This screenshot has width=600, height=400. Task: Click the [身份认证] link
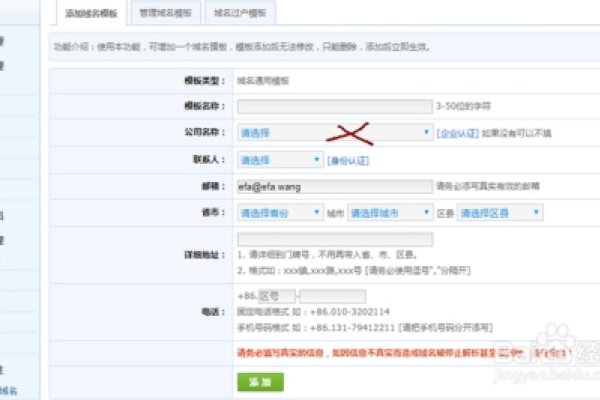(348, 160)
